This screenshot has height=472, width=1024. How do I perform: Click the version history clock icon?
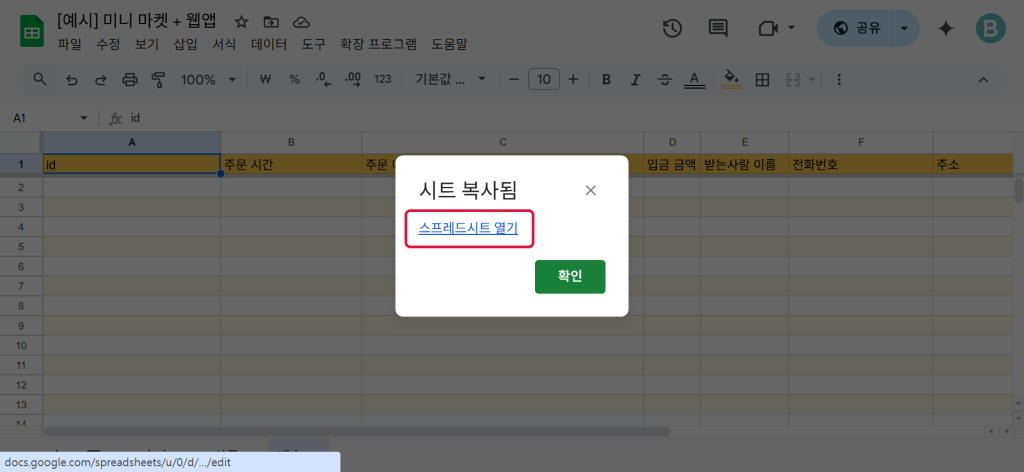coord(672,28)
